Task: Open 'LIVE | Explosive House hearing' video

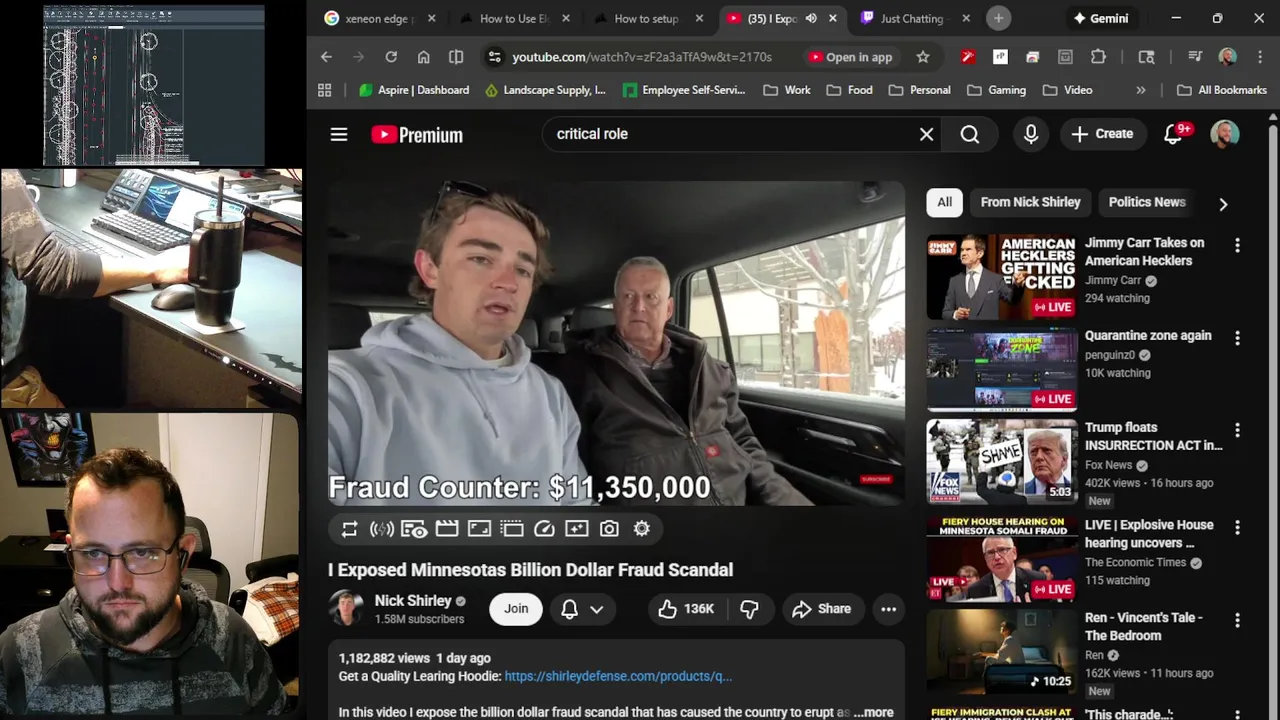Action: (1149, 534)
